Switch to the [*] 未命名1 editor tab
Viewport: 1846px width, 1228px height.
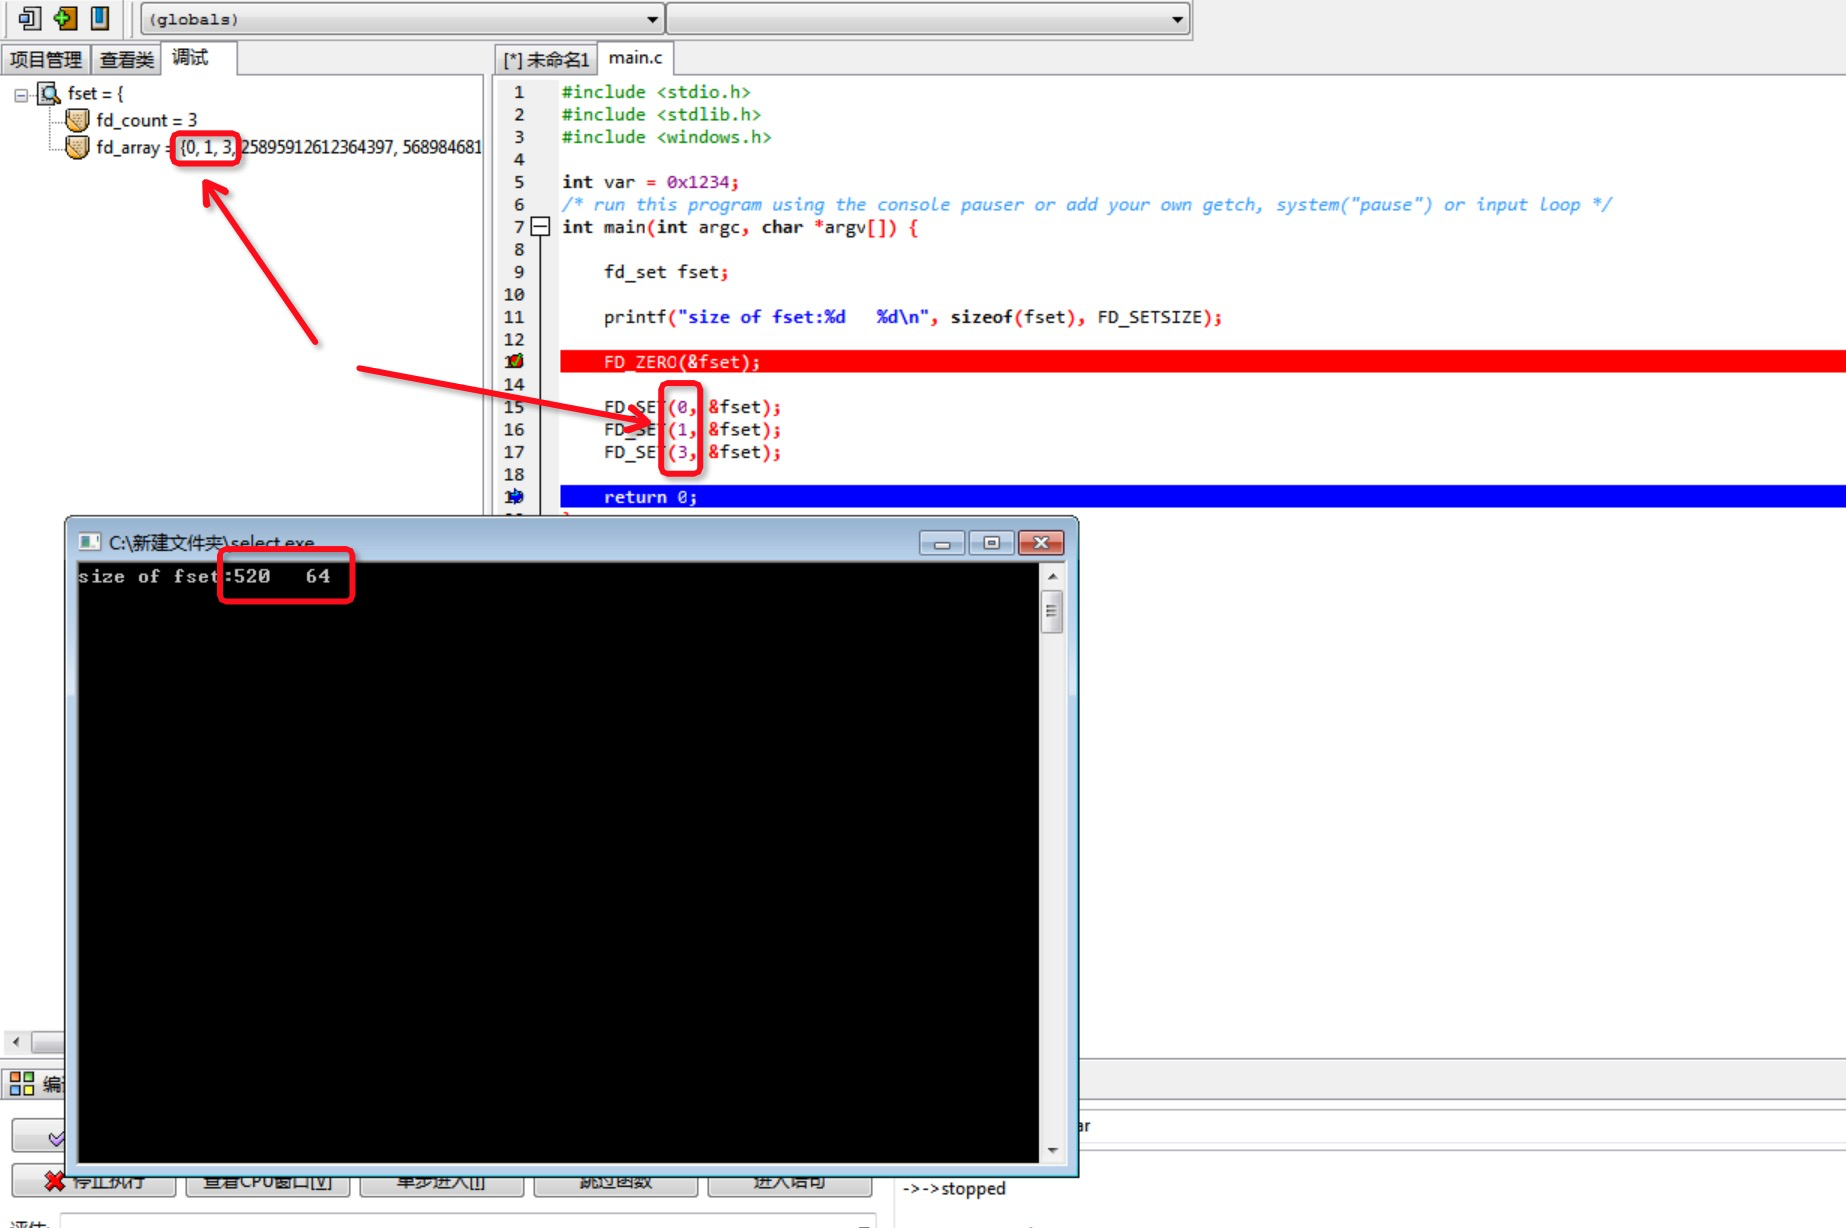click(x=546, y=60)
